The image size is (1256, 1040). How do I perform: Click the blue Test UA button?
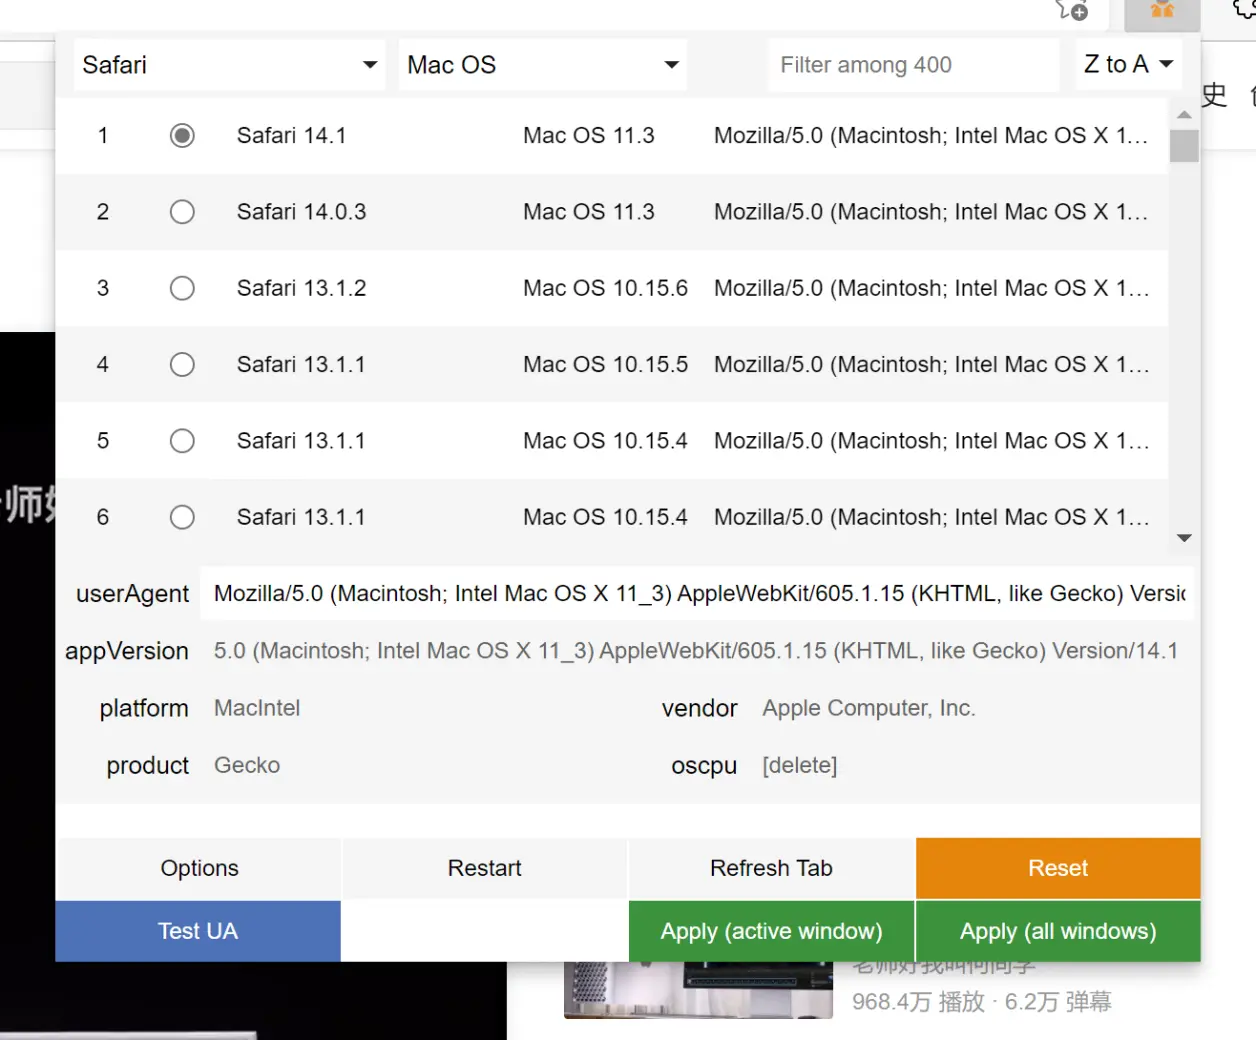[x=198, y=931]
